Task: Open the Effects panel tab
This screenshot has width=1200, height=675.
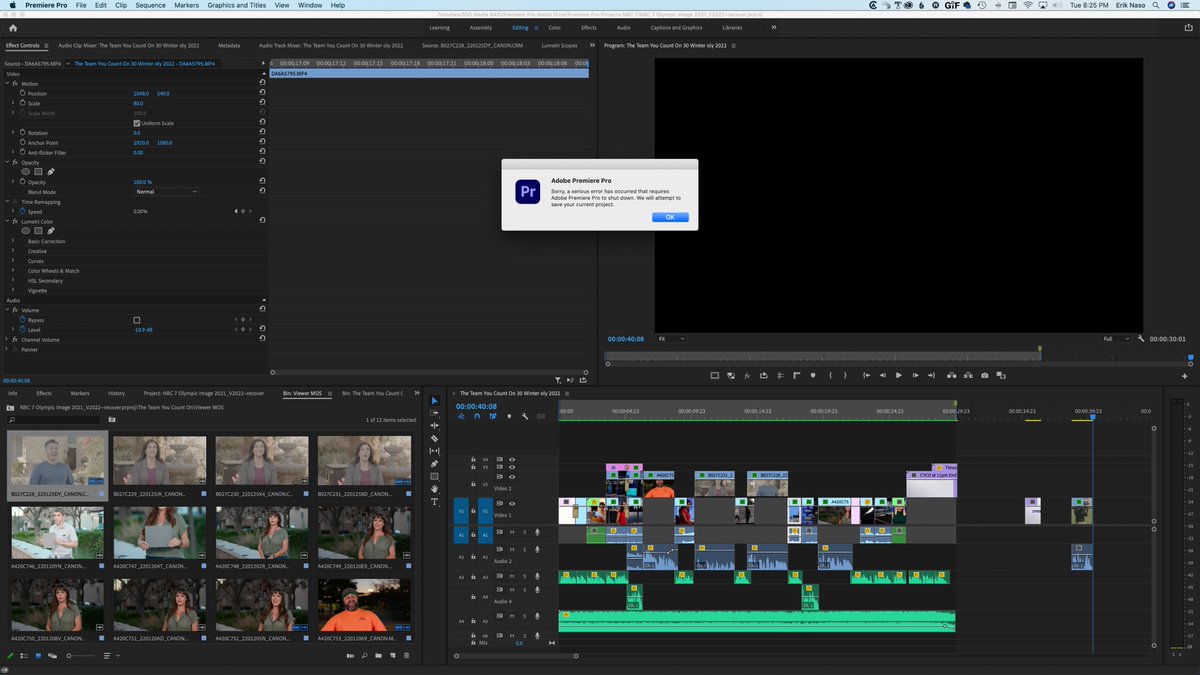Action: pos(44,393)
